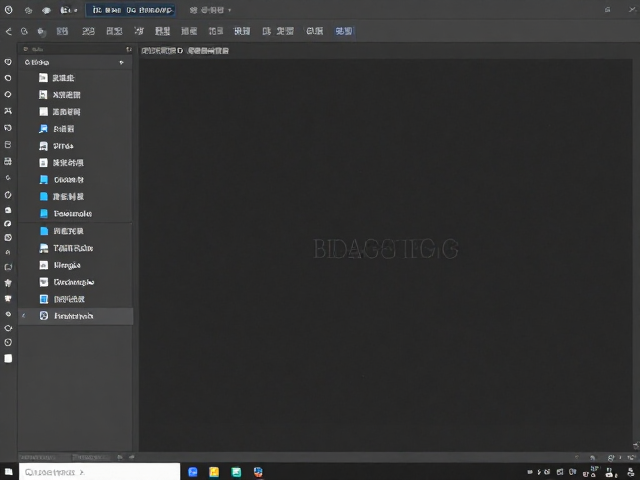Open the dropdown arrow in the top title bar
Viewport: 640px width, 480px height.
pos(229,10)
